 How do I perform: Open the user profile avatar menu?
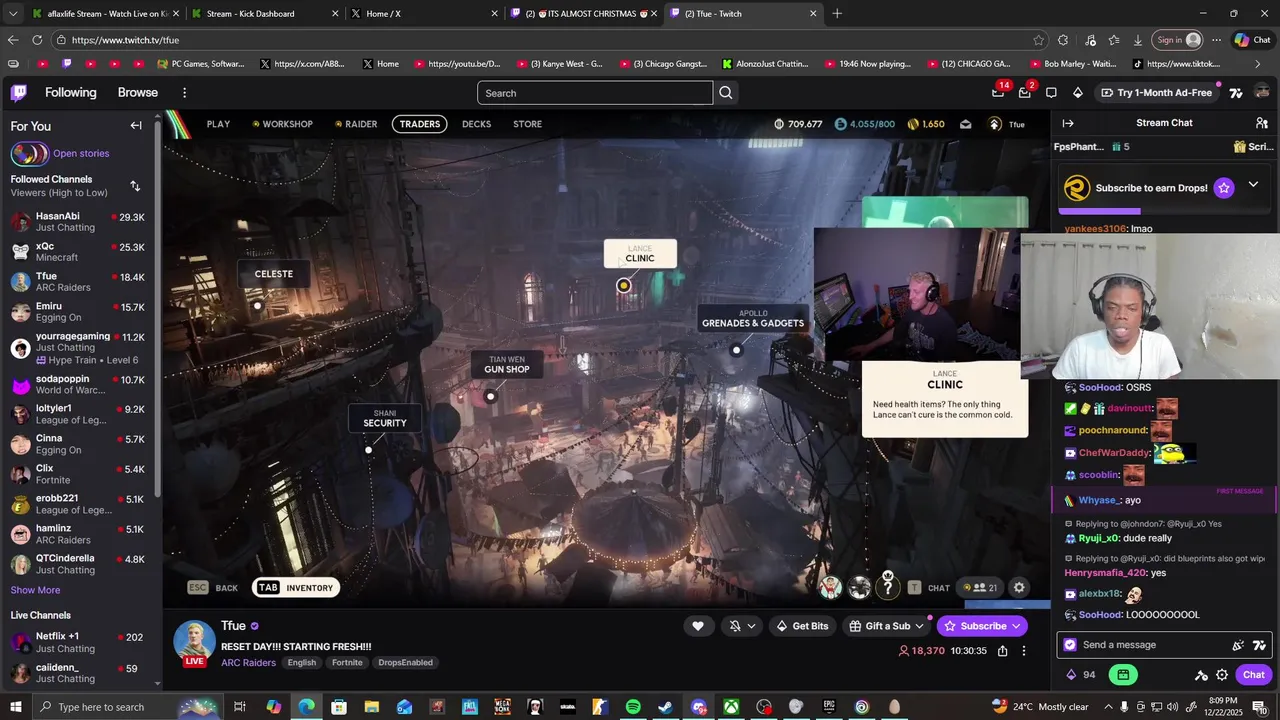click(x=1262, y=93)
